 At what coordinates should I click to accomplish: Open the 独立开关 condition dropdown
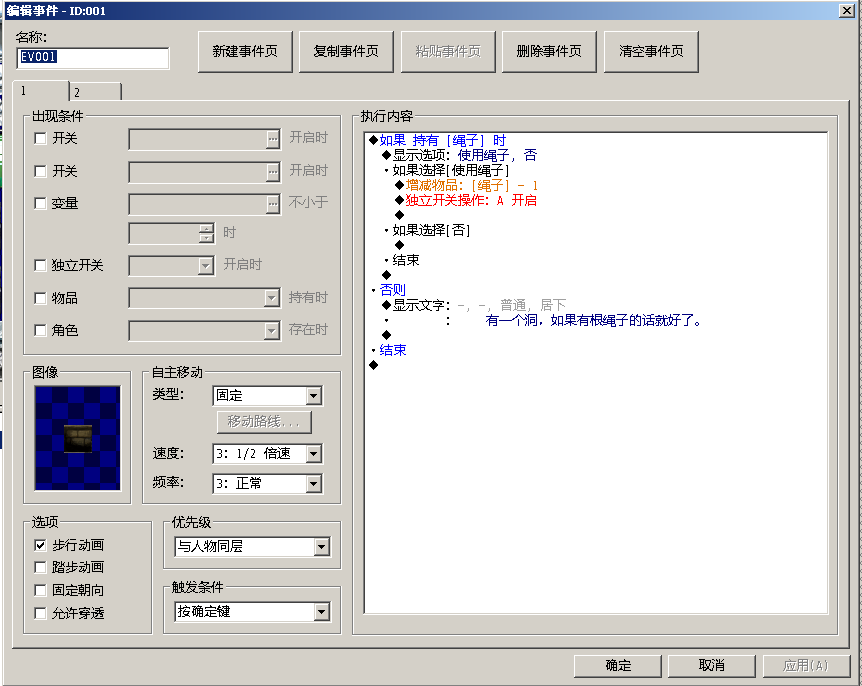click(172, 266)
